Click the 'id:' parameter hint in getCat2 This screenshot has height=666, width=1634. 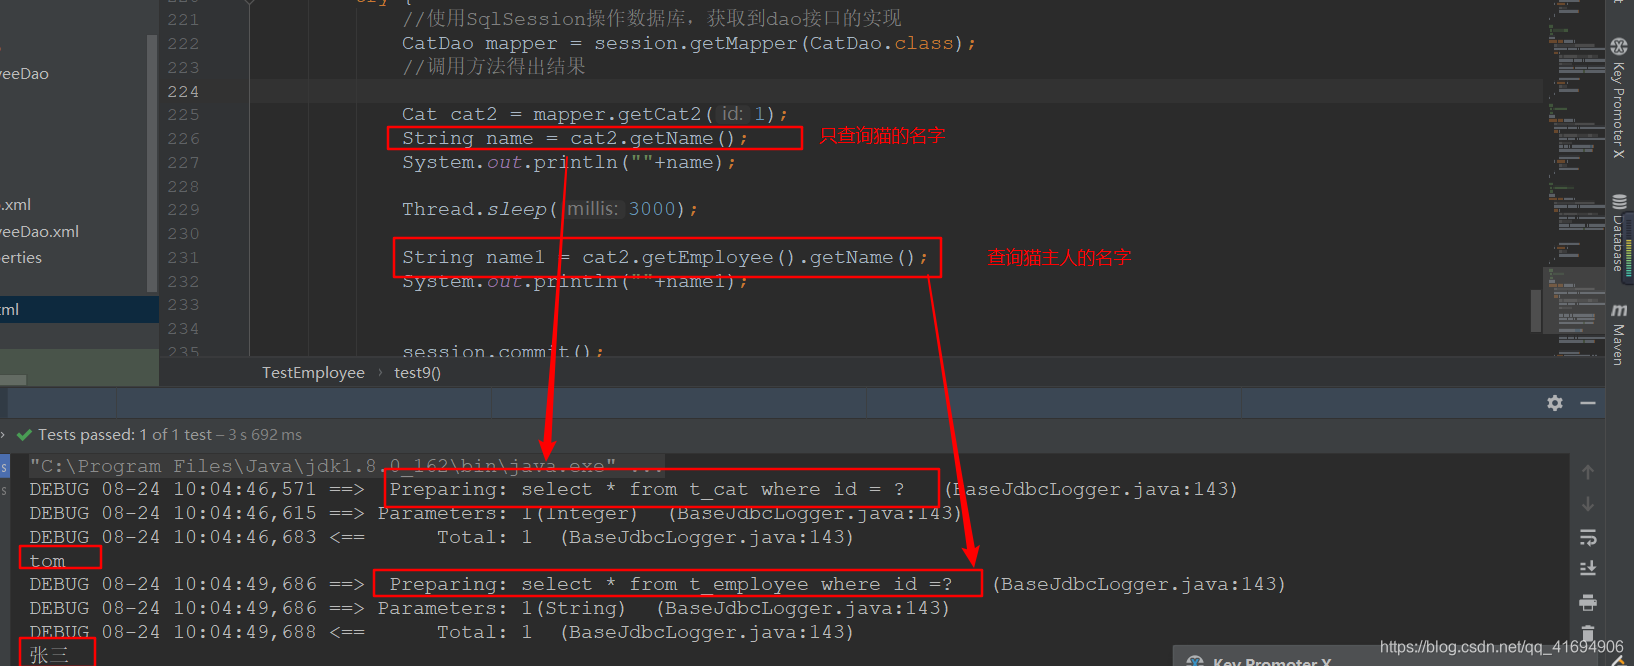pos(732,114)
